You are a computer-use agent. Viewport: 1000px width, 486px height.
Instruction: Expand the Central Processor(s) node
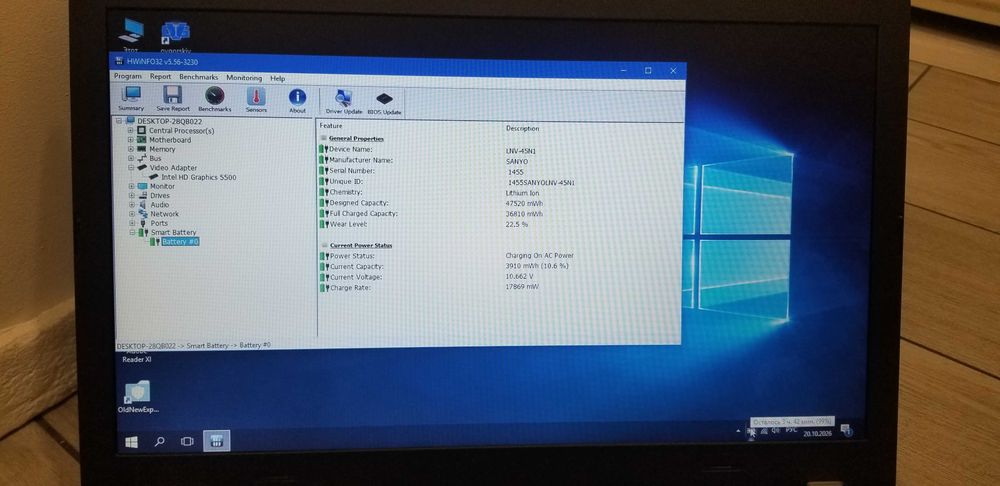[x=130, y=131]
